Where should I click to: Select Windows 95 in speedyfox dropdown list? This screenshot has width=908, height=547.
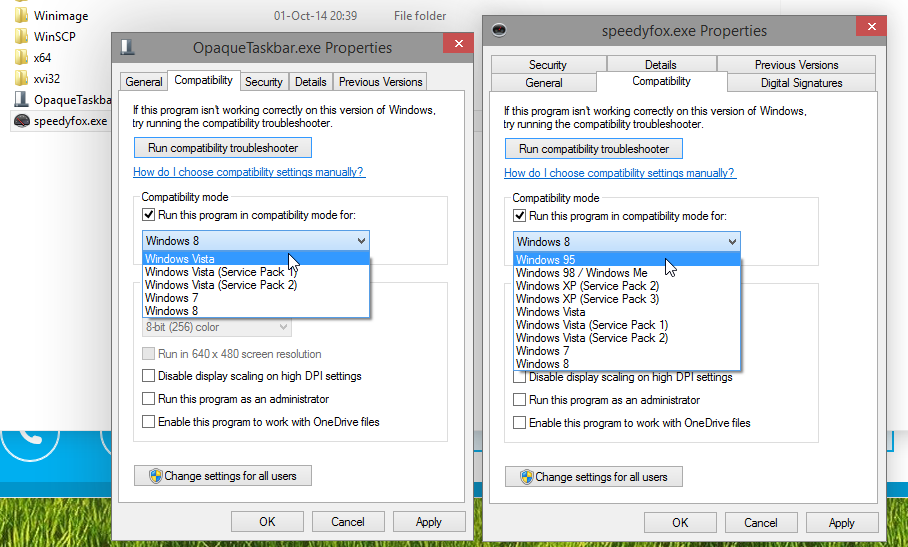[627, 260]
